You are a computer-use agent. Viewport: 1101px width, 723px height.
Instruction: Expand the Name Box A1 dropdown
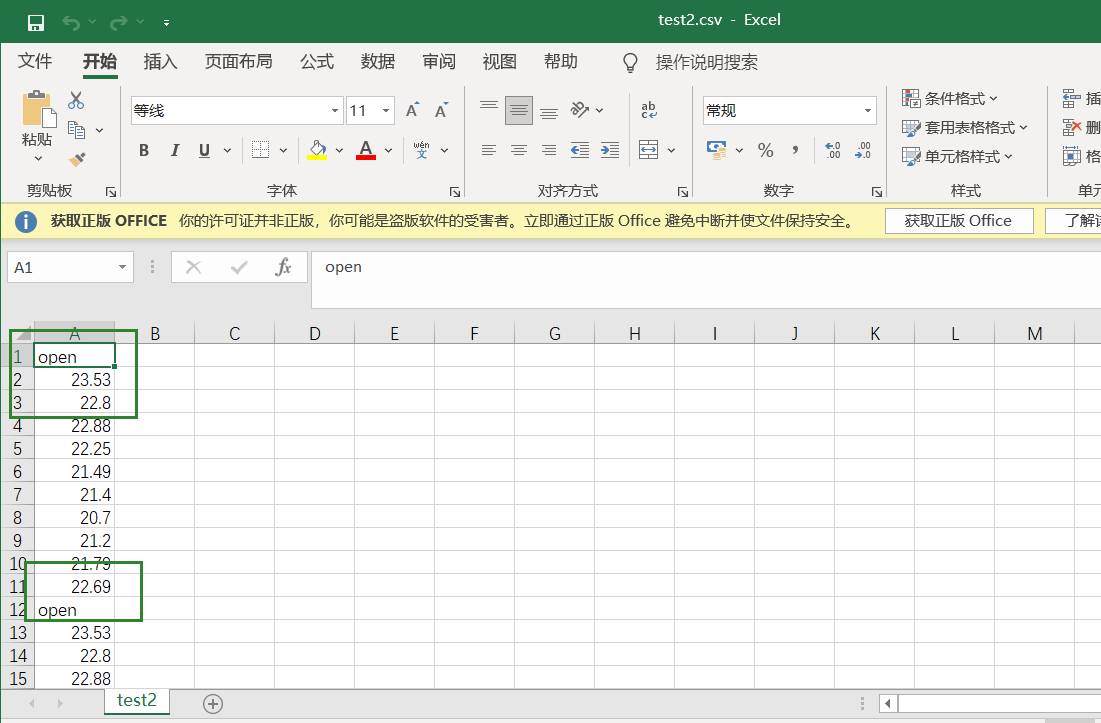[122, 267]
